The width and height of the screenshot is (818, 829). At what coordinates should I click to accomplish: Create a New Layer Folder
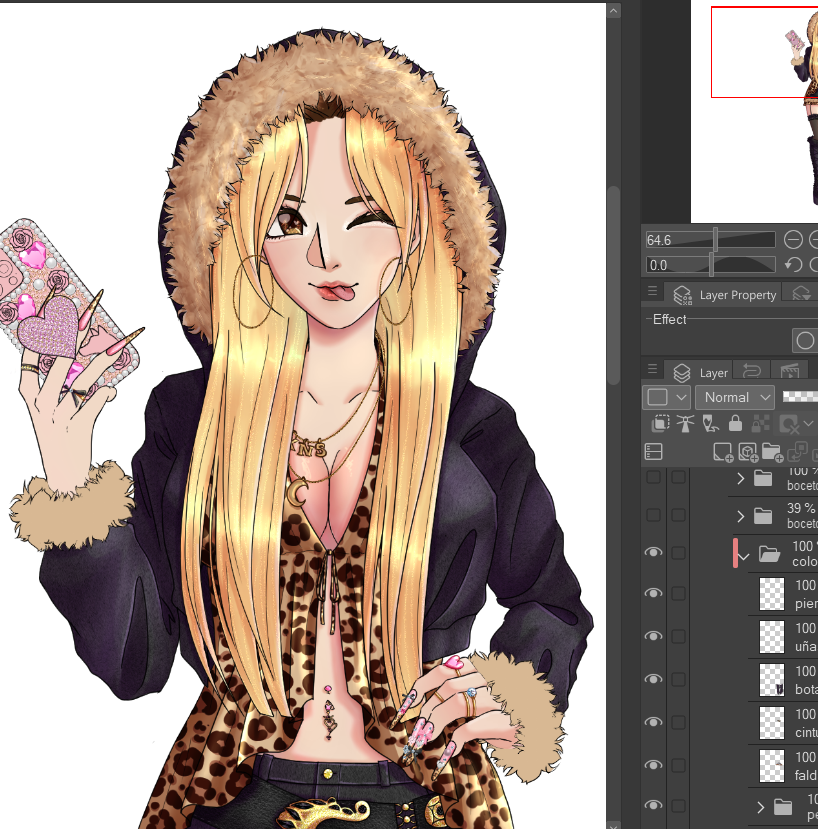click(772, 452)
